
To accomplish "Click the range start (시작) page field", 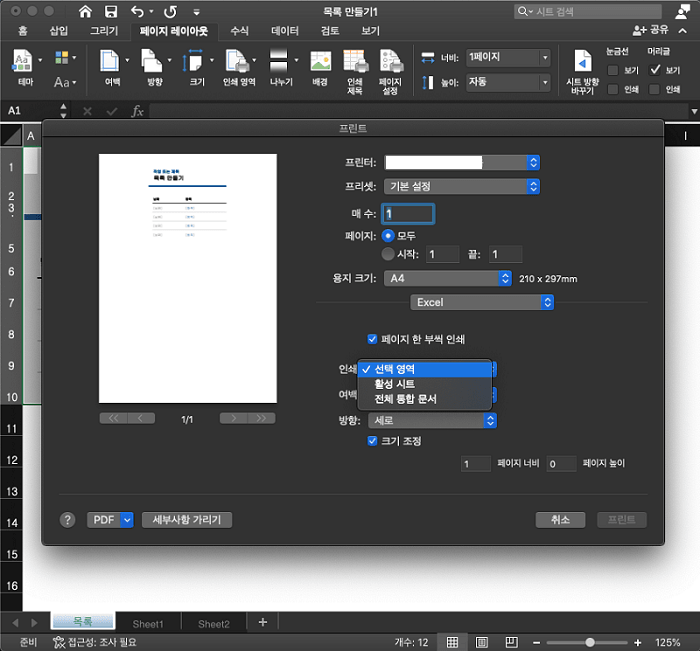I will [x=442, y=255].
